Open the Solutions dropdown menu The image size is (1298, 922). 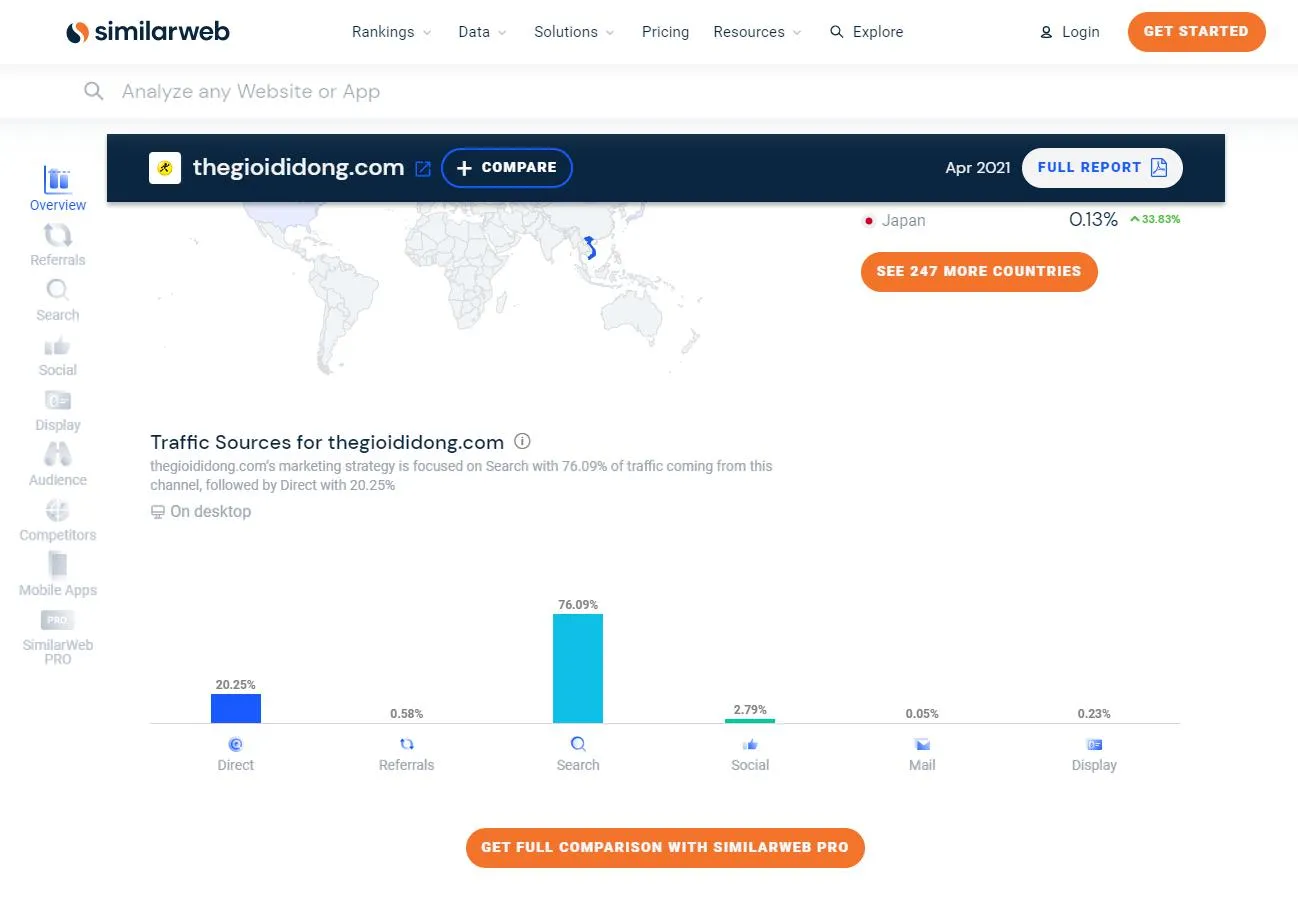point(574,32)
